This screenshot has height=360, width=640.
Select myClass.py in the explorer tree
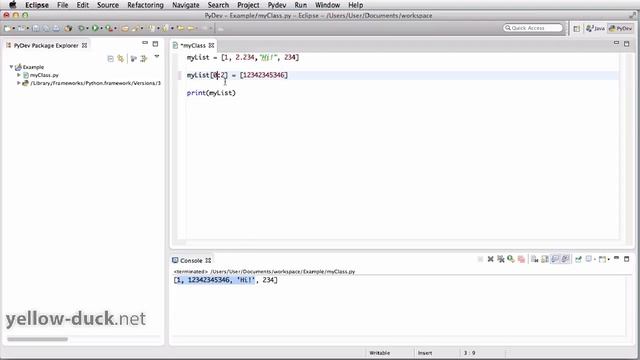point(44,75)
